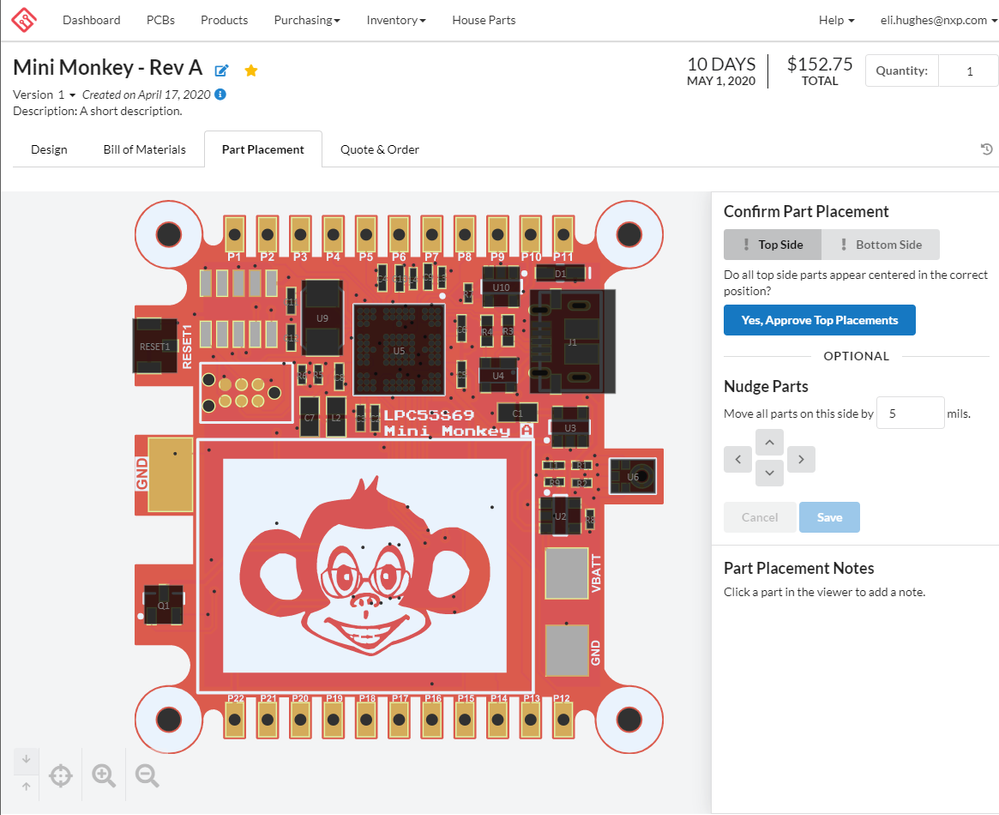
Task: Click the House Parts navigation link
Action: (483, 20)
